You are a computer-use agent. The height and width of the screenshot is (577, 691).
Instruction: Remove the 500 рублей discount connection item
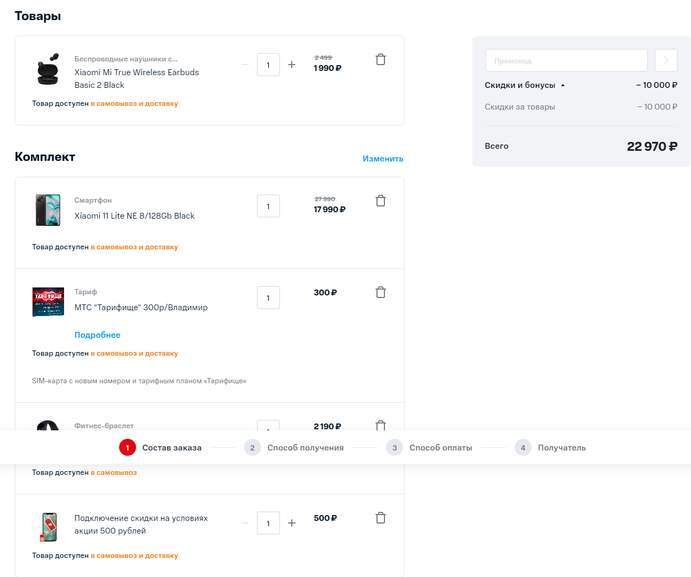[x=380, y=518]
